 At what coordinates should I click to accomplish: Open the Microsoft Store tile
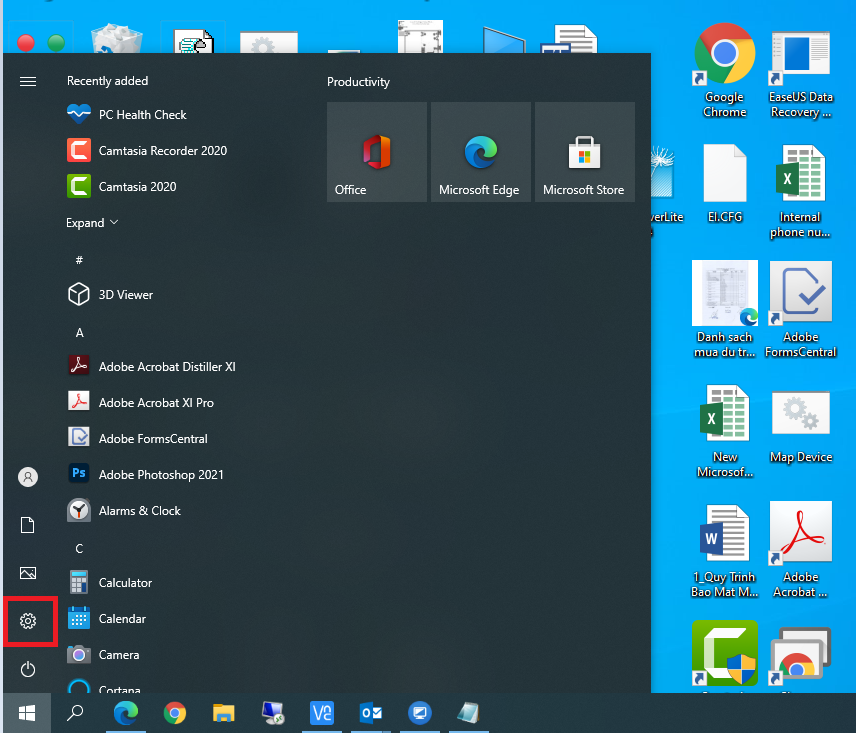585,152
